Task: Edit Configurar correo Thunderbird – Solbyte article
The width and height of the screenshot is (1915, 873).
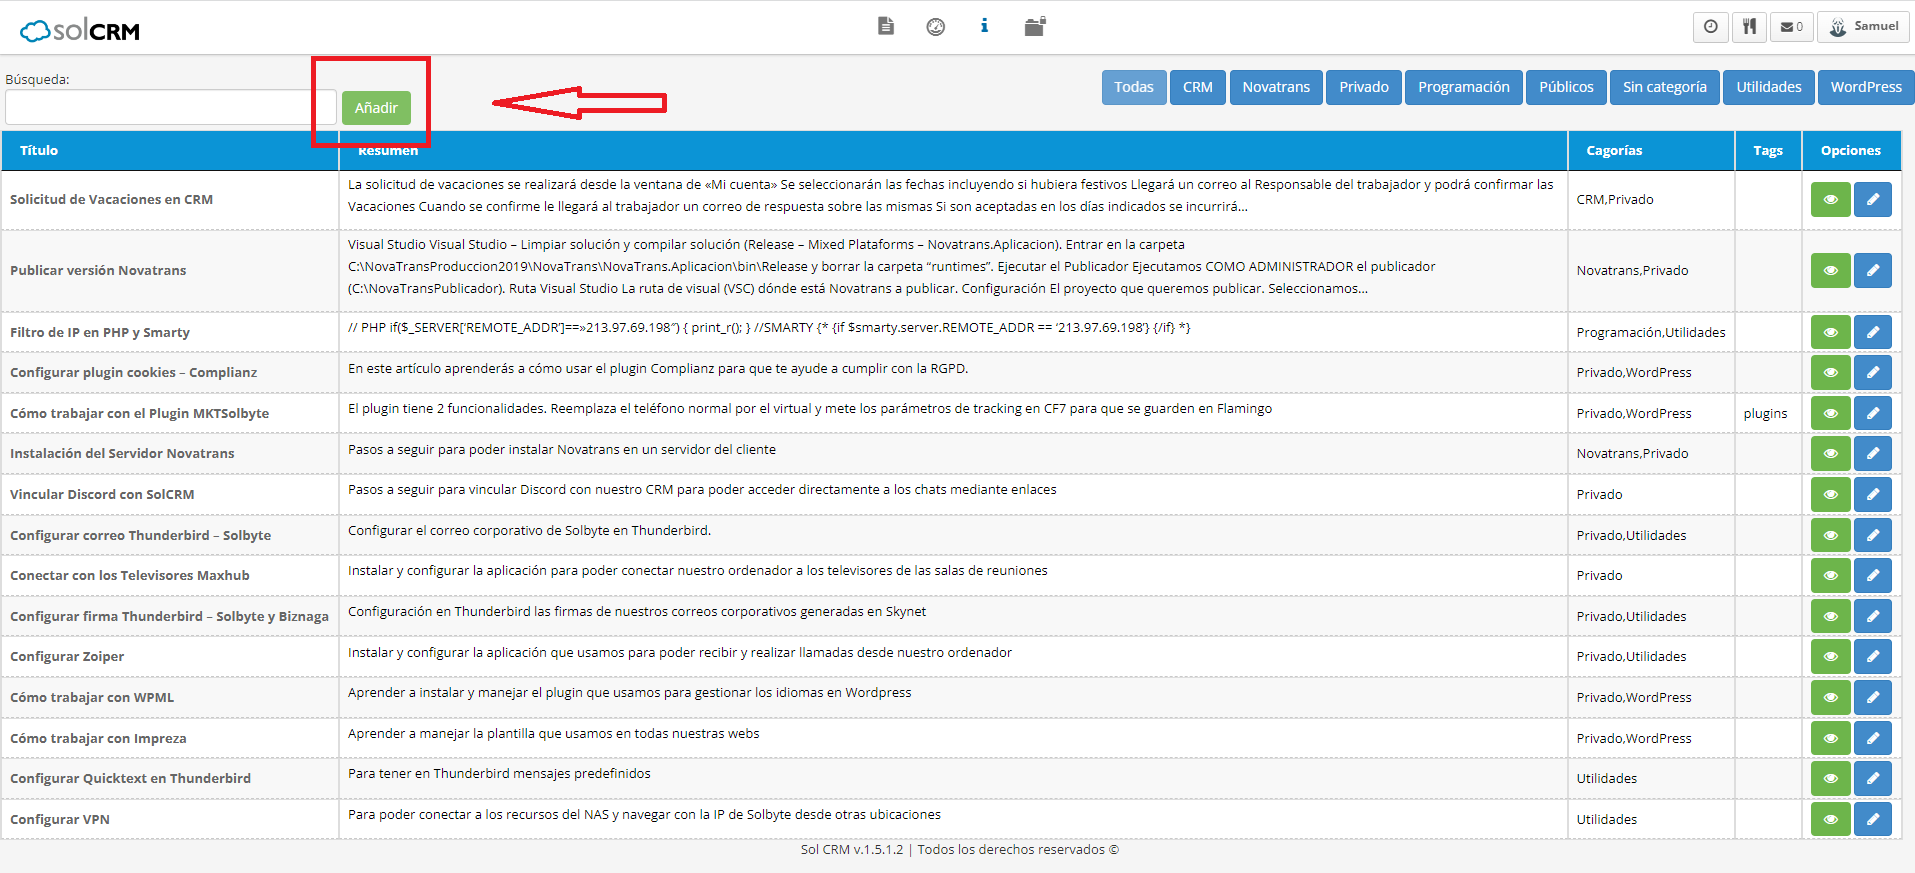Action: [1872, 535]
